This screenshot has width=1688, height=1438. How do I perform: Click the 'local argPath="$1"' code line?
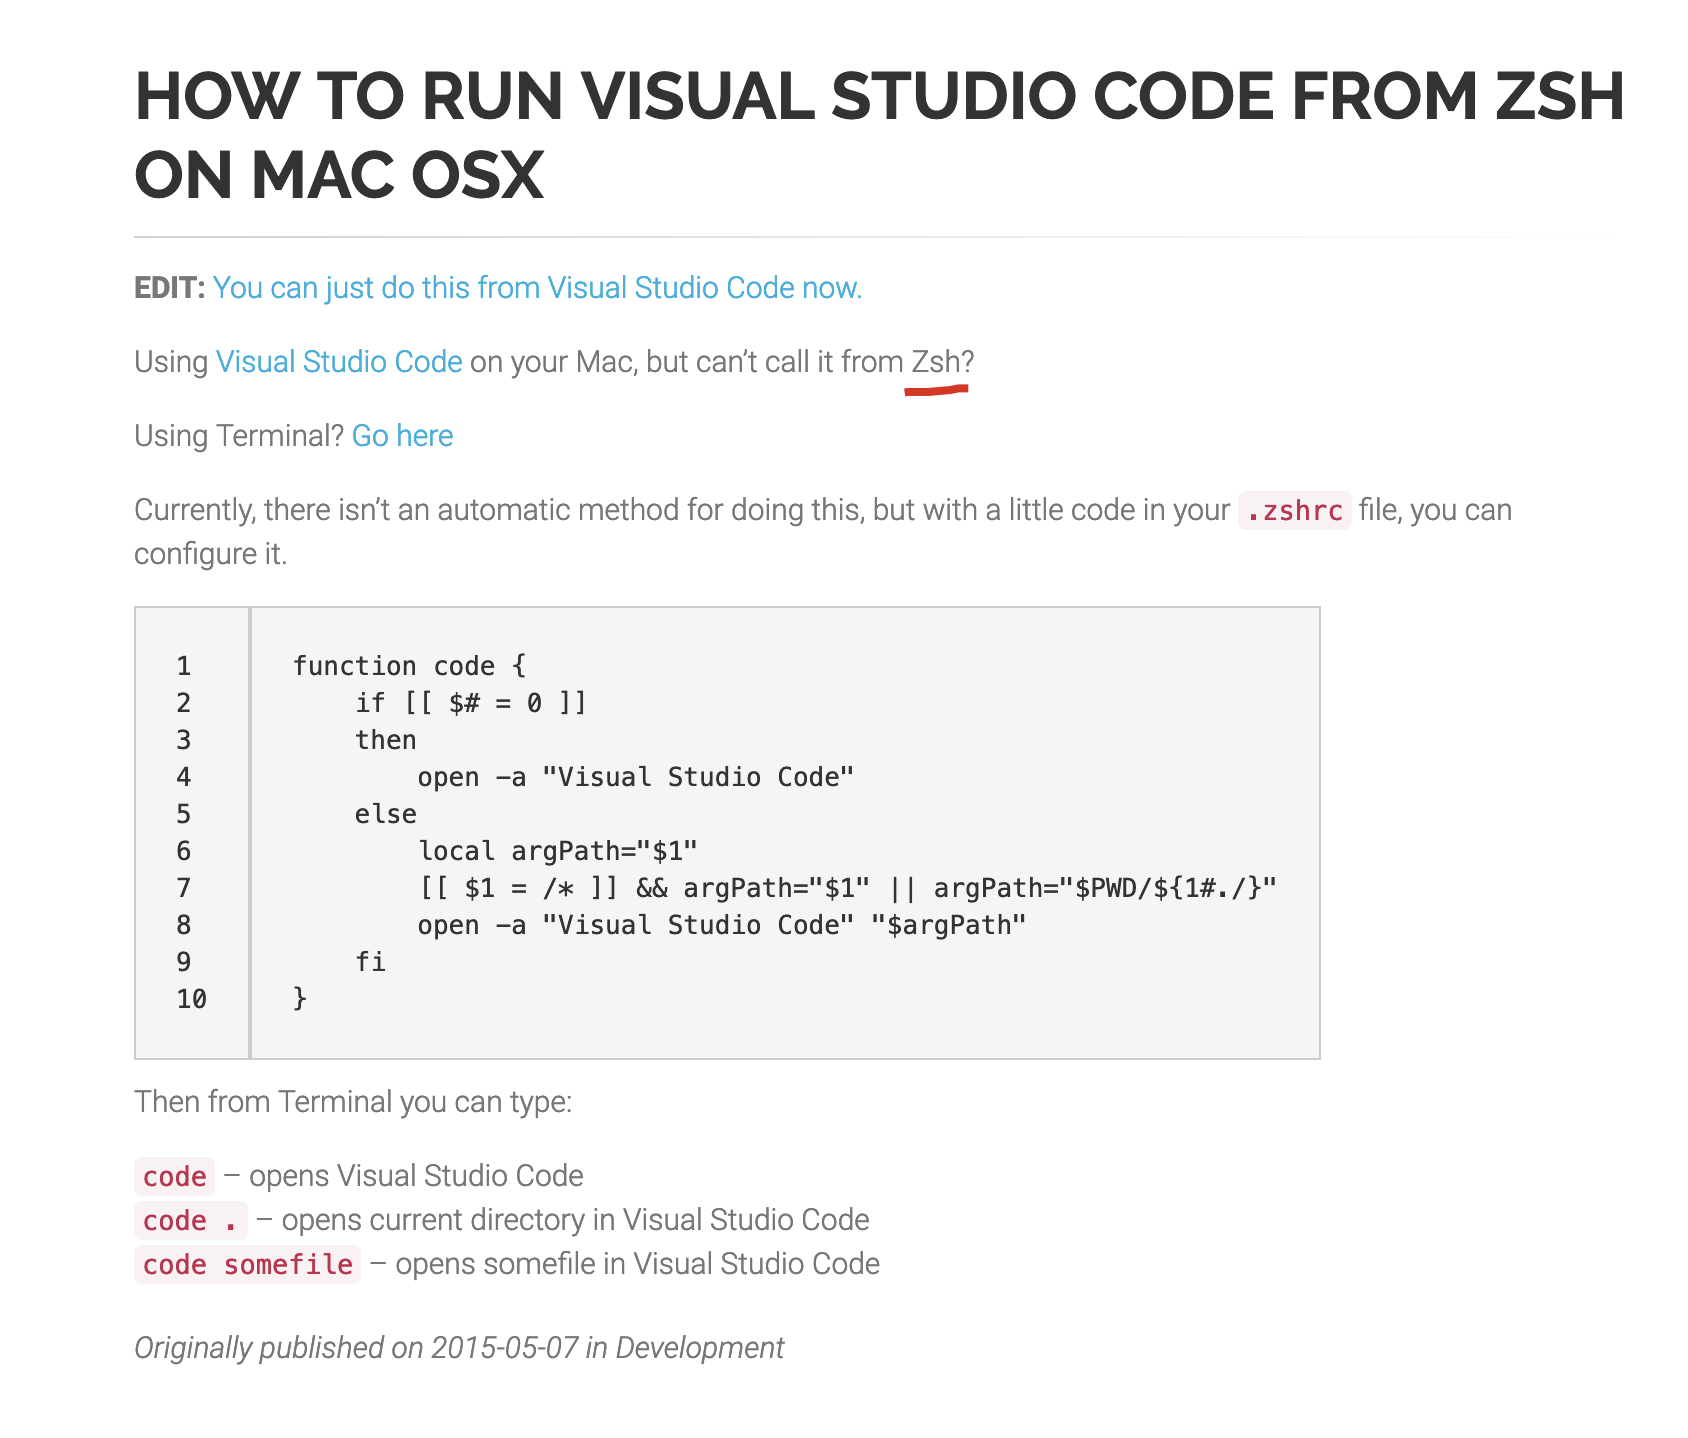[x=557, y=851]
